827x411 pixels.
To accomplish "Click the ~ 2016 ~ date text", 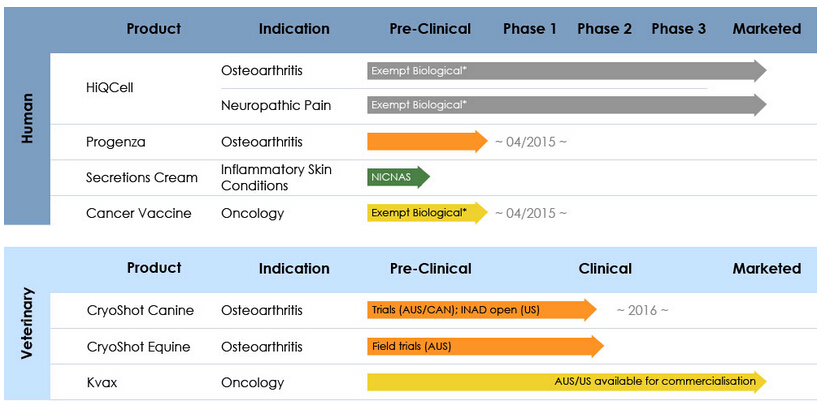I will click(642, 310).
